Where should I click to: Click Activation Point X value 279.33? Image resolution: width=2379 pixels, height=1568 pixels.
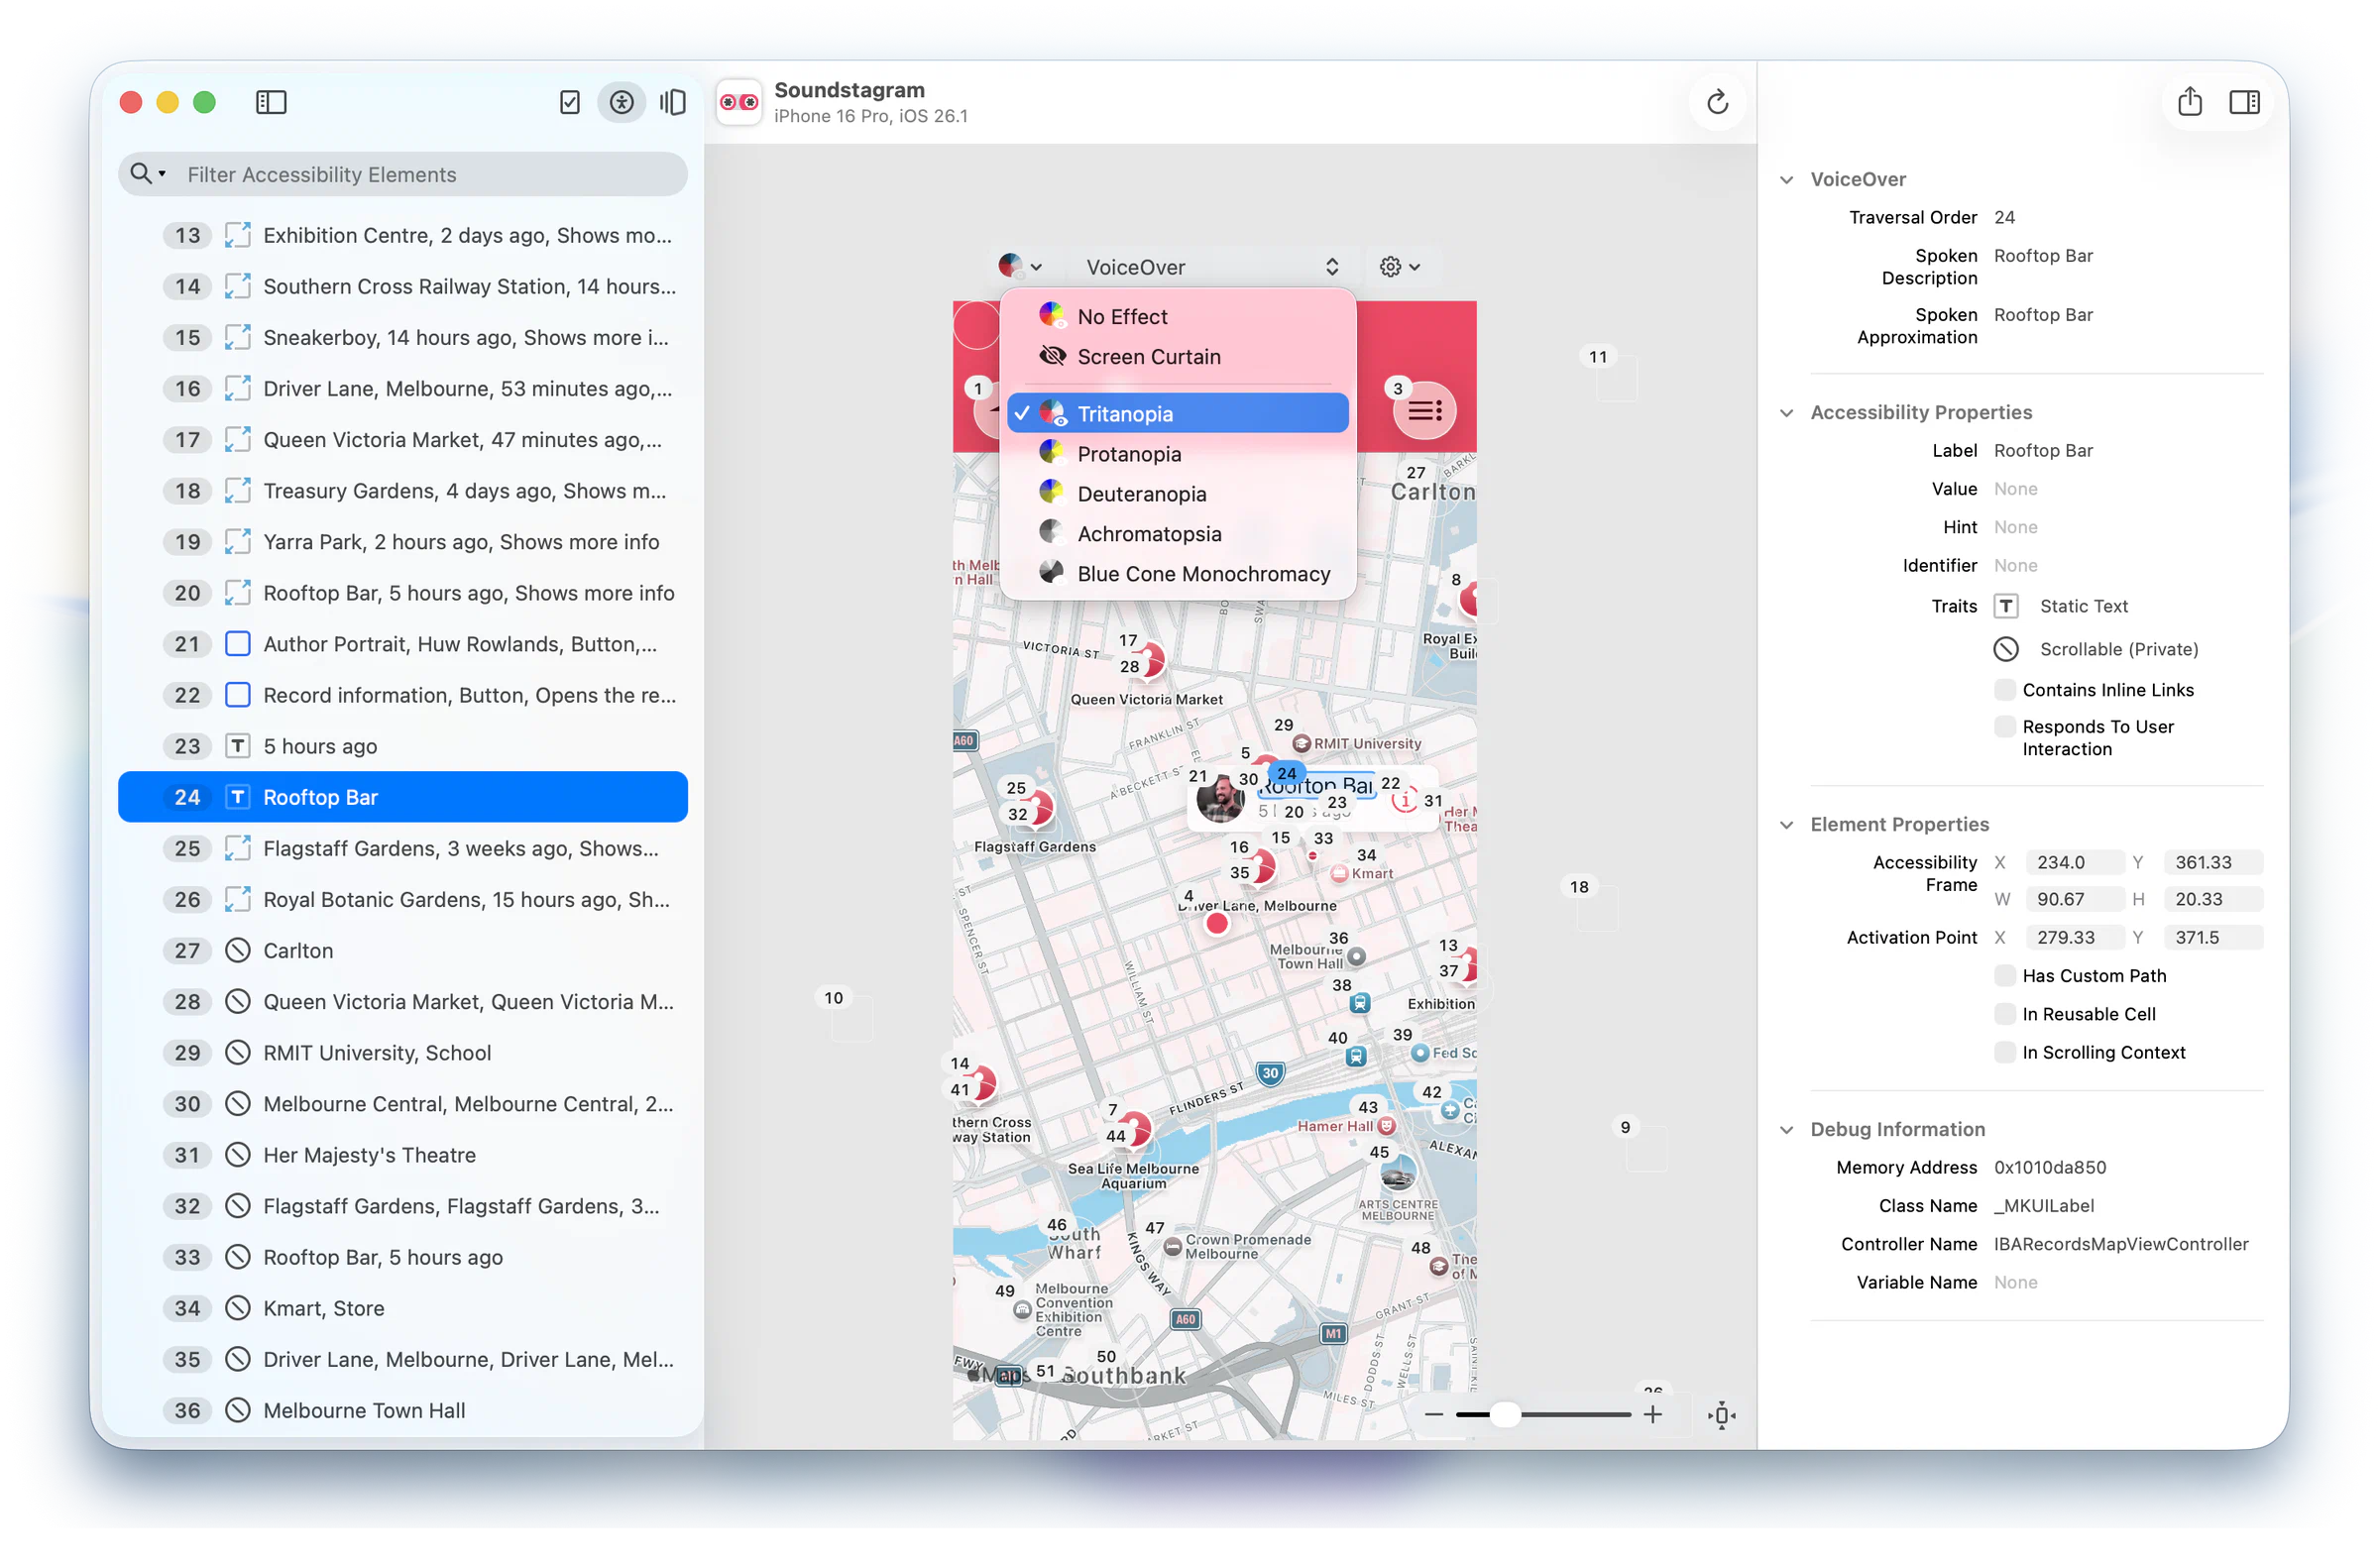(x=2074, y=937)
